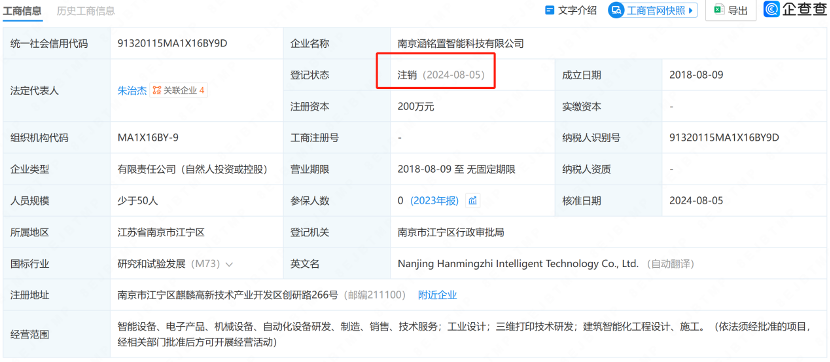The width and height of the screenshot is (830, 362).
Task: Open 2023年报 link
Action: (x=434, y=201)
